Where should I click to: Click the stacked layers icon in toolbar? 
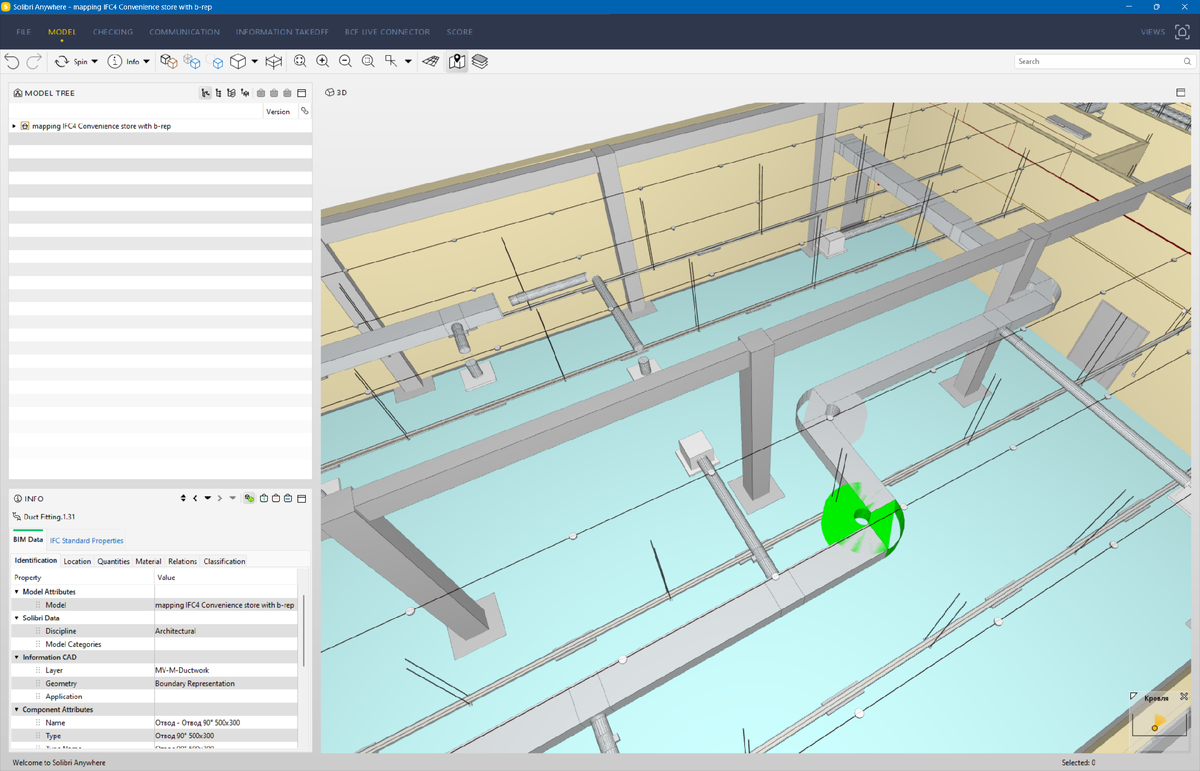pyautogui.click(x=480, y=62)
